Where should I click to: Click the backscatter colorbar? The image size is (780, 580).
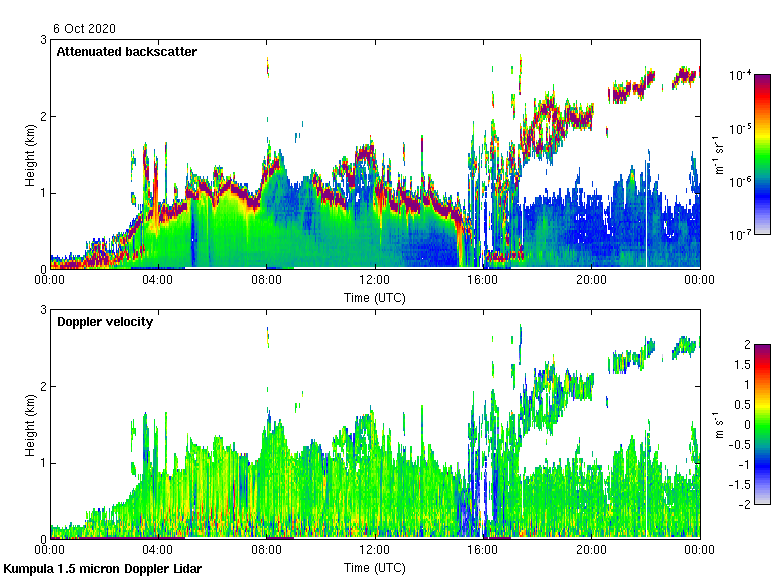762,154
